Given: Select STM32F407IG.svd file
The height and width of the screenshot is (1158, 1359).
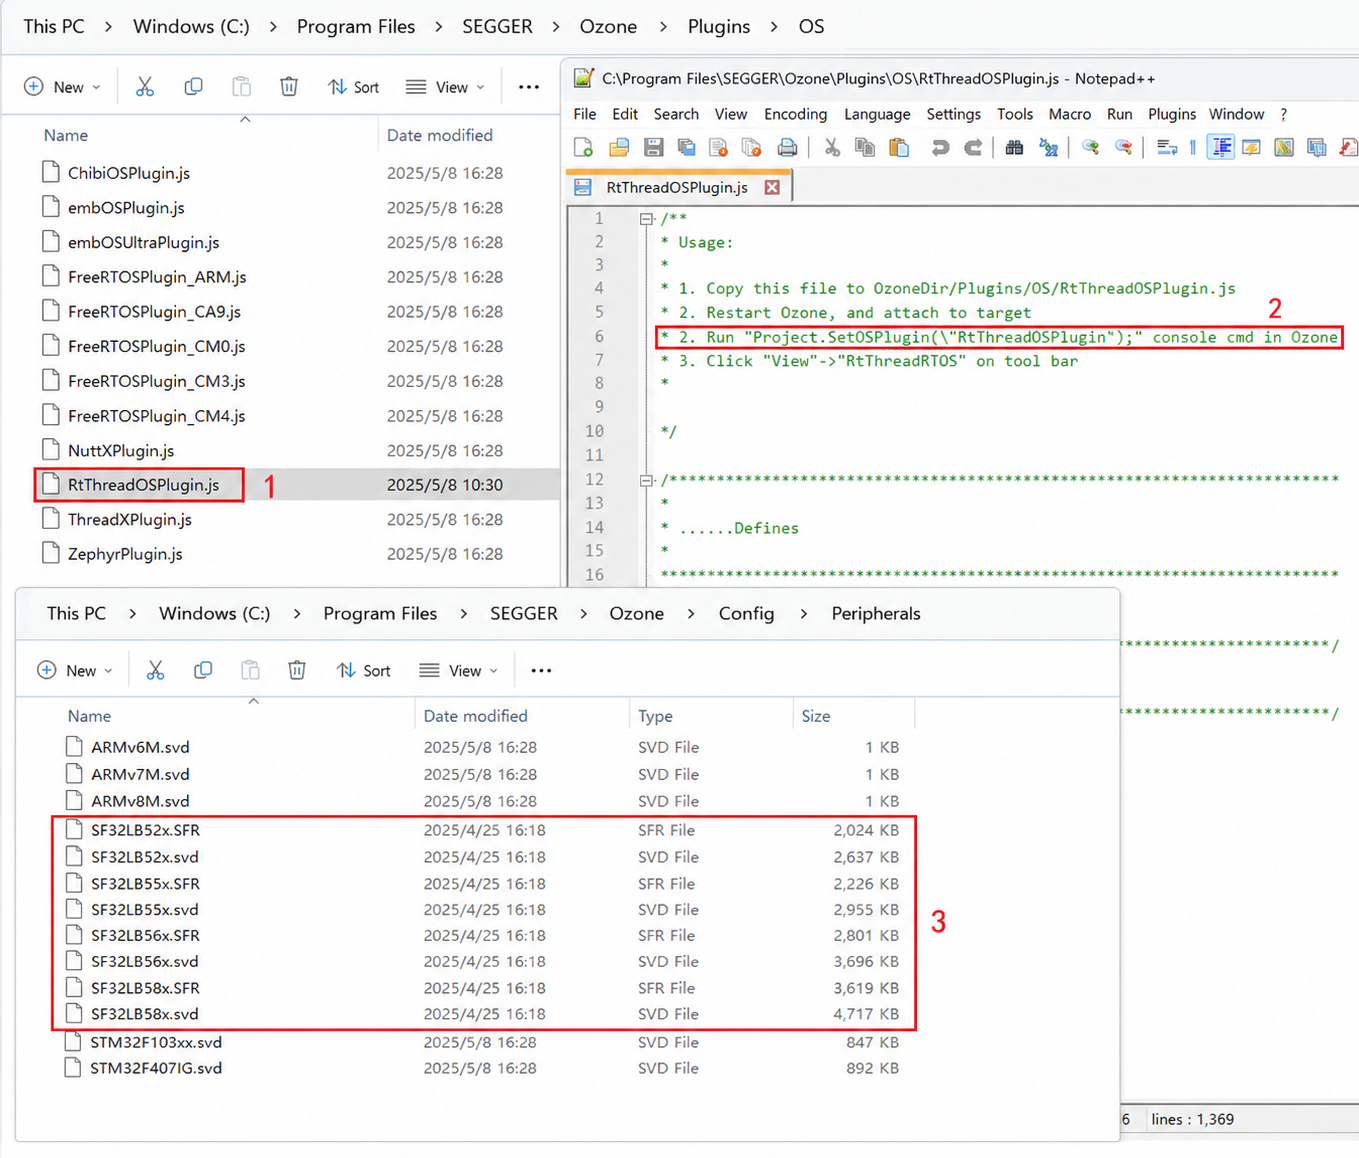Looking at the screenshot, I should pos(484,1068).
